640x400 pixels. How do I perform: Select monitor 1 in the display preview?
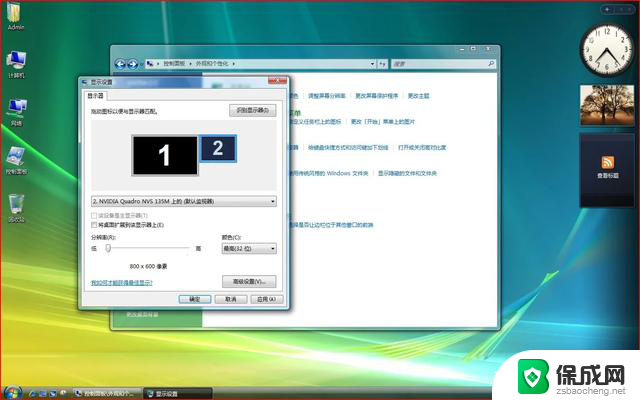click(x=165, y=155)
